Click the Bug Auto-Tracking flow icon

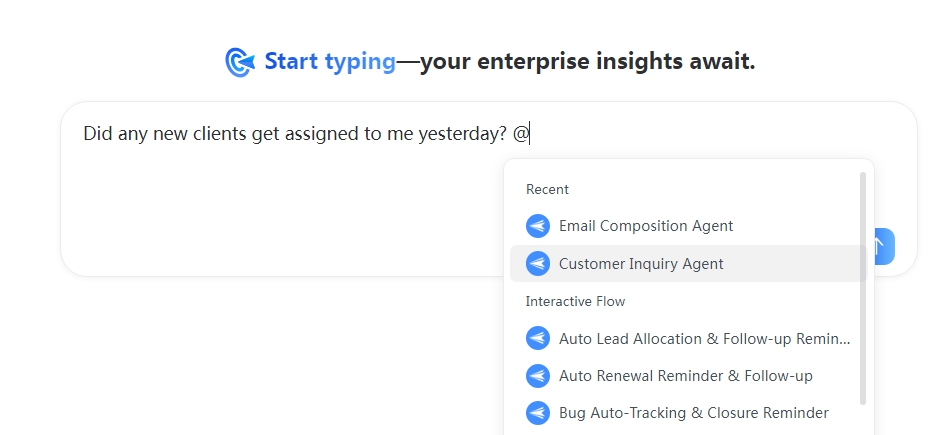pyautogui.click(x=537, y=413)
